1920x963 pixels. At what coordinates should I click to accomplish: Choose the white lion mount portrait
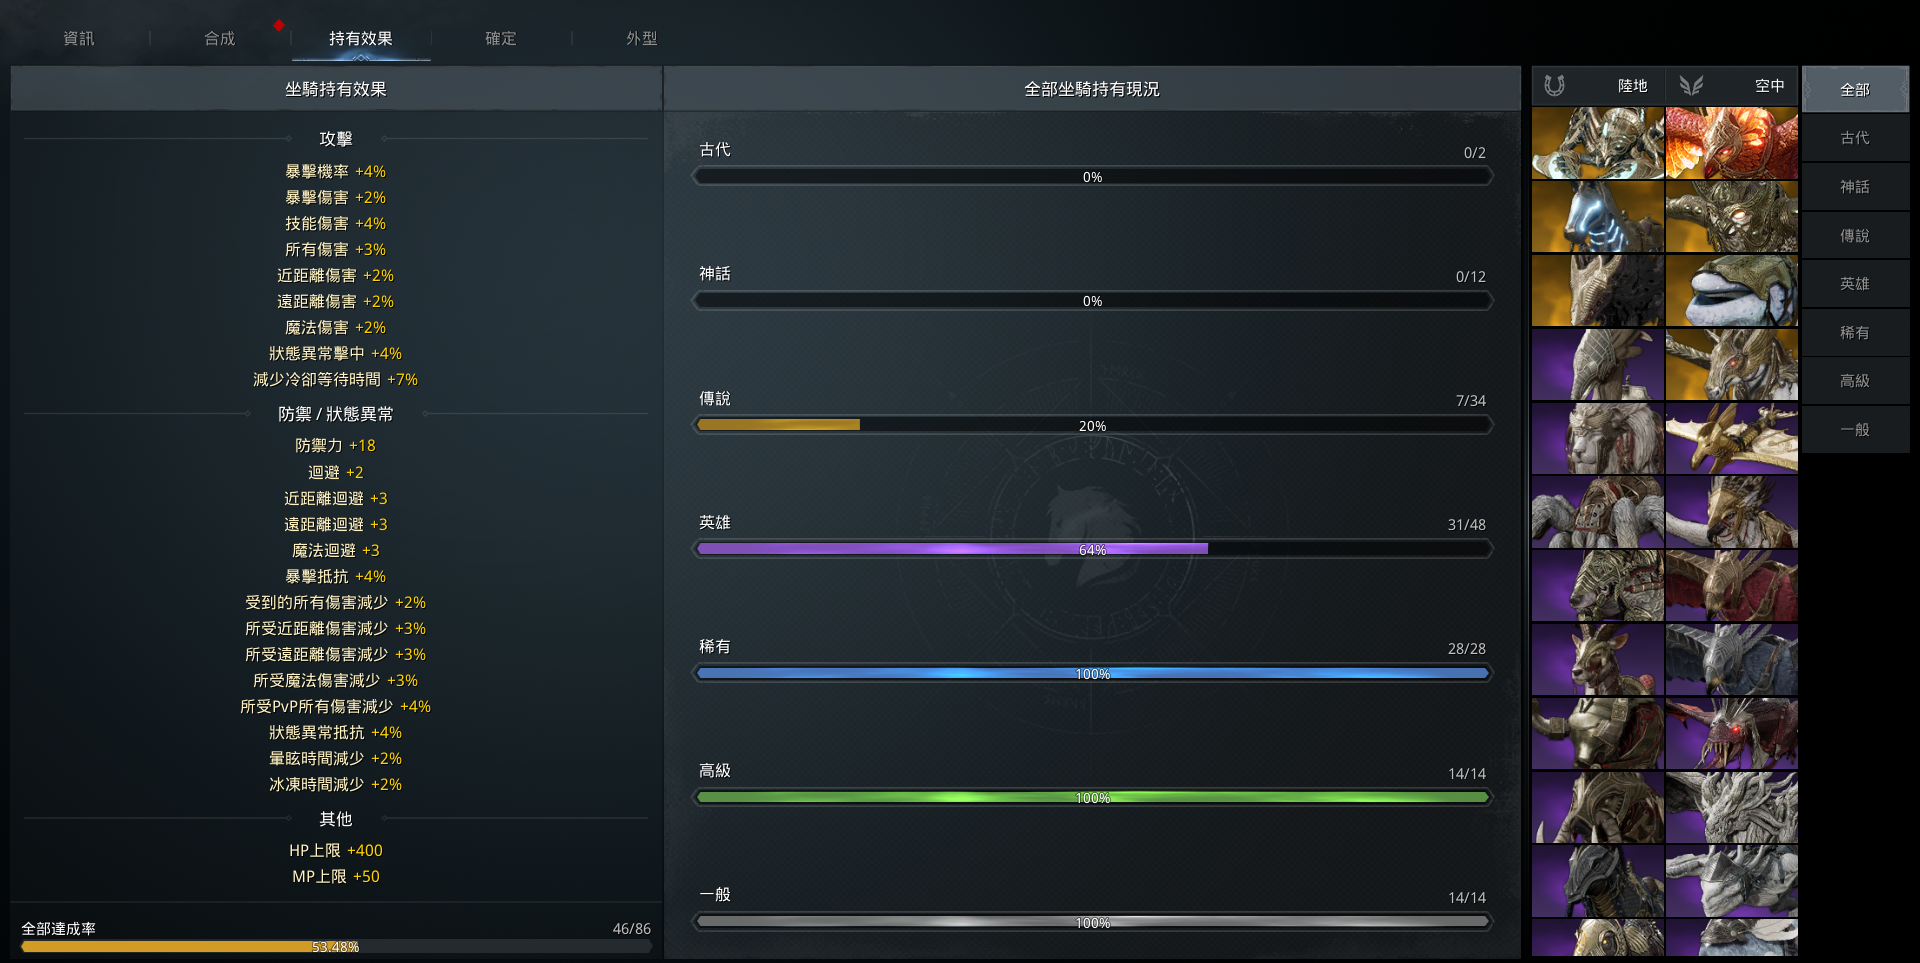pyautogui.click(x=1597, y=439)
